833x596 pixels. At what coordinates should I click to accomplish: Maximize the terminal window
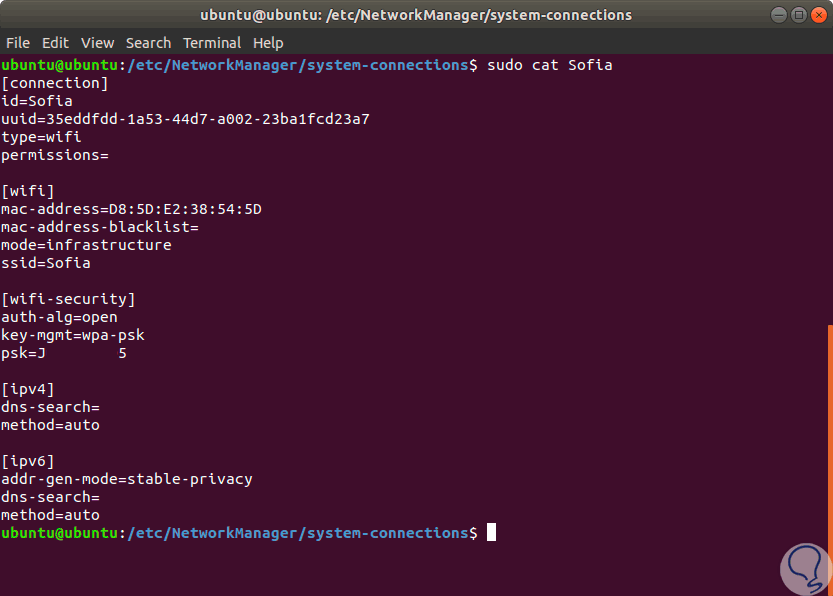798,15
